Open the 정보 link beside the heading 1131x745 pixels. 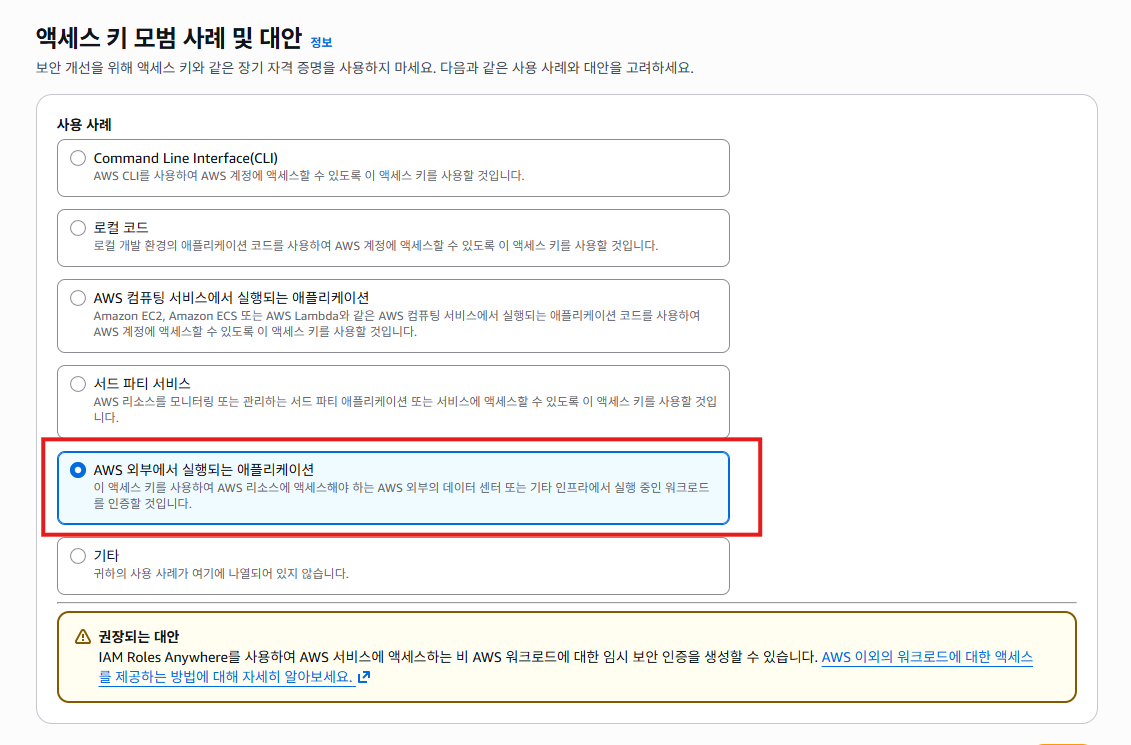coord(321,42)
